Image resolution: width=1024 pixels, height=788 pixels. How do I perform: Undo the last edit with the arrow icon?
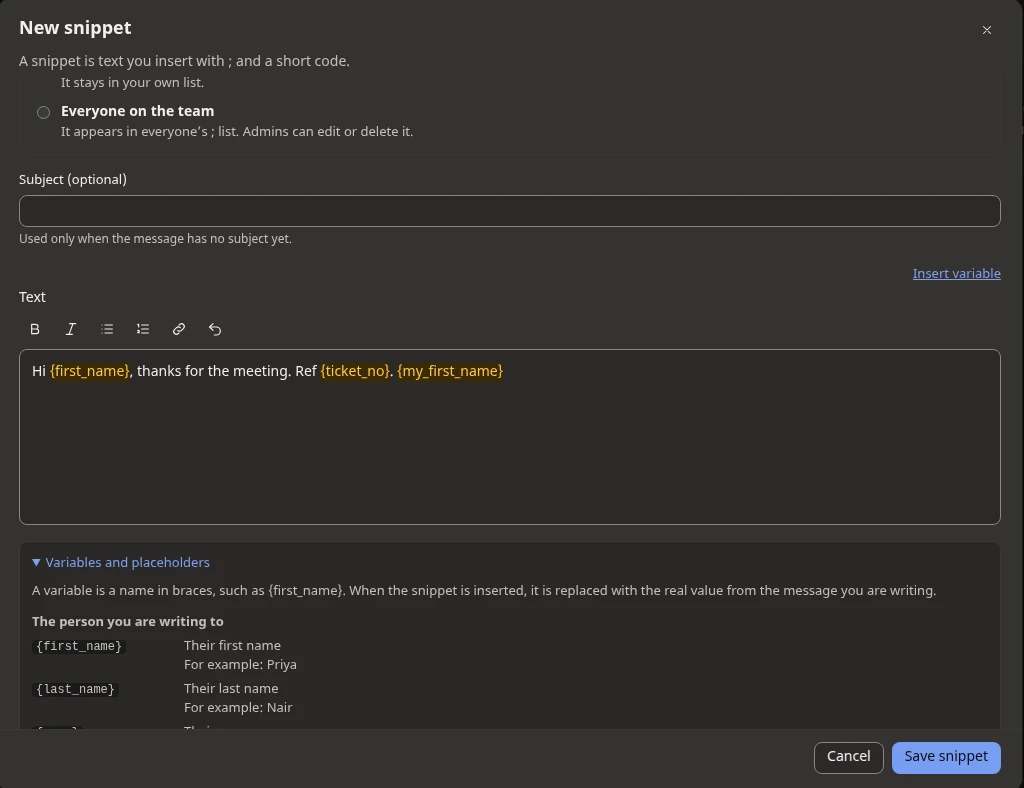click(x=215, y=329)
